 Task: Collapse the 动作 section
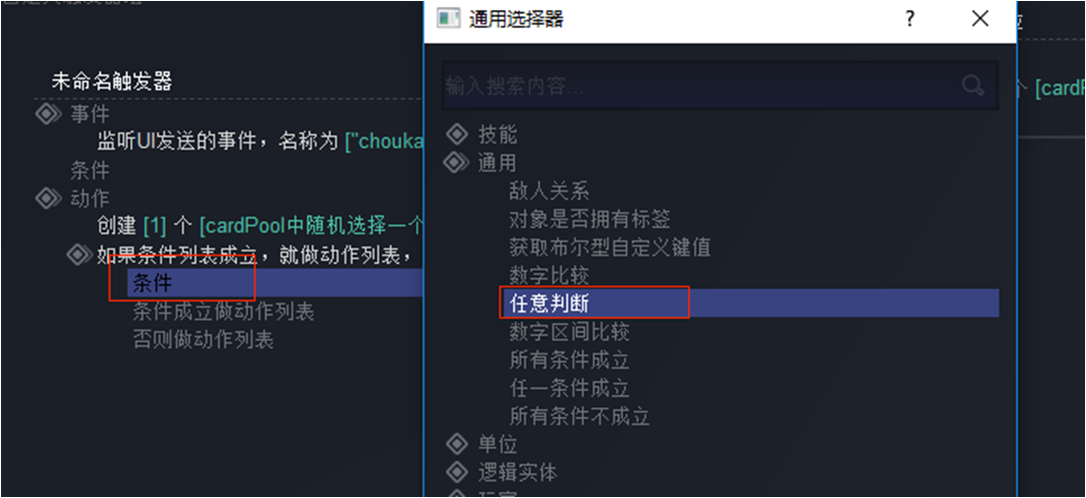click(x=47, y=198)
